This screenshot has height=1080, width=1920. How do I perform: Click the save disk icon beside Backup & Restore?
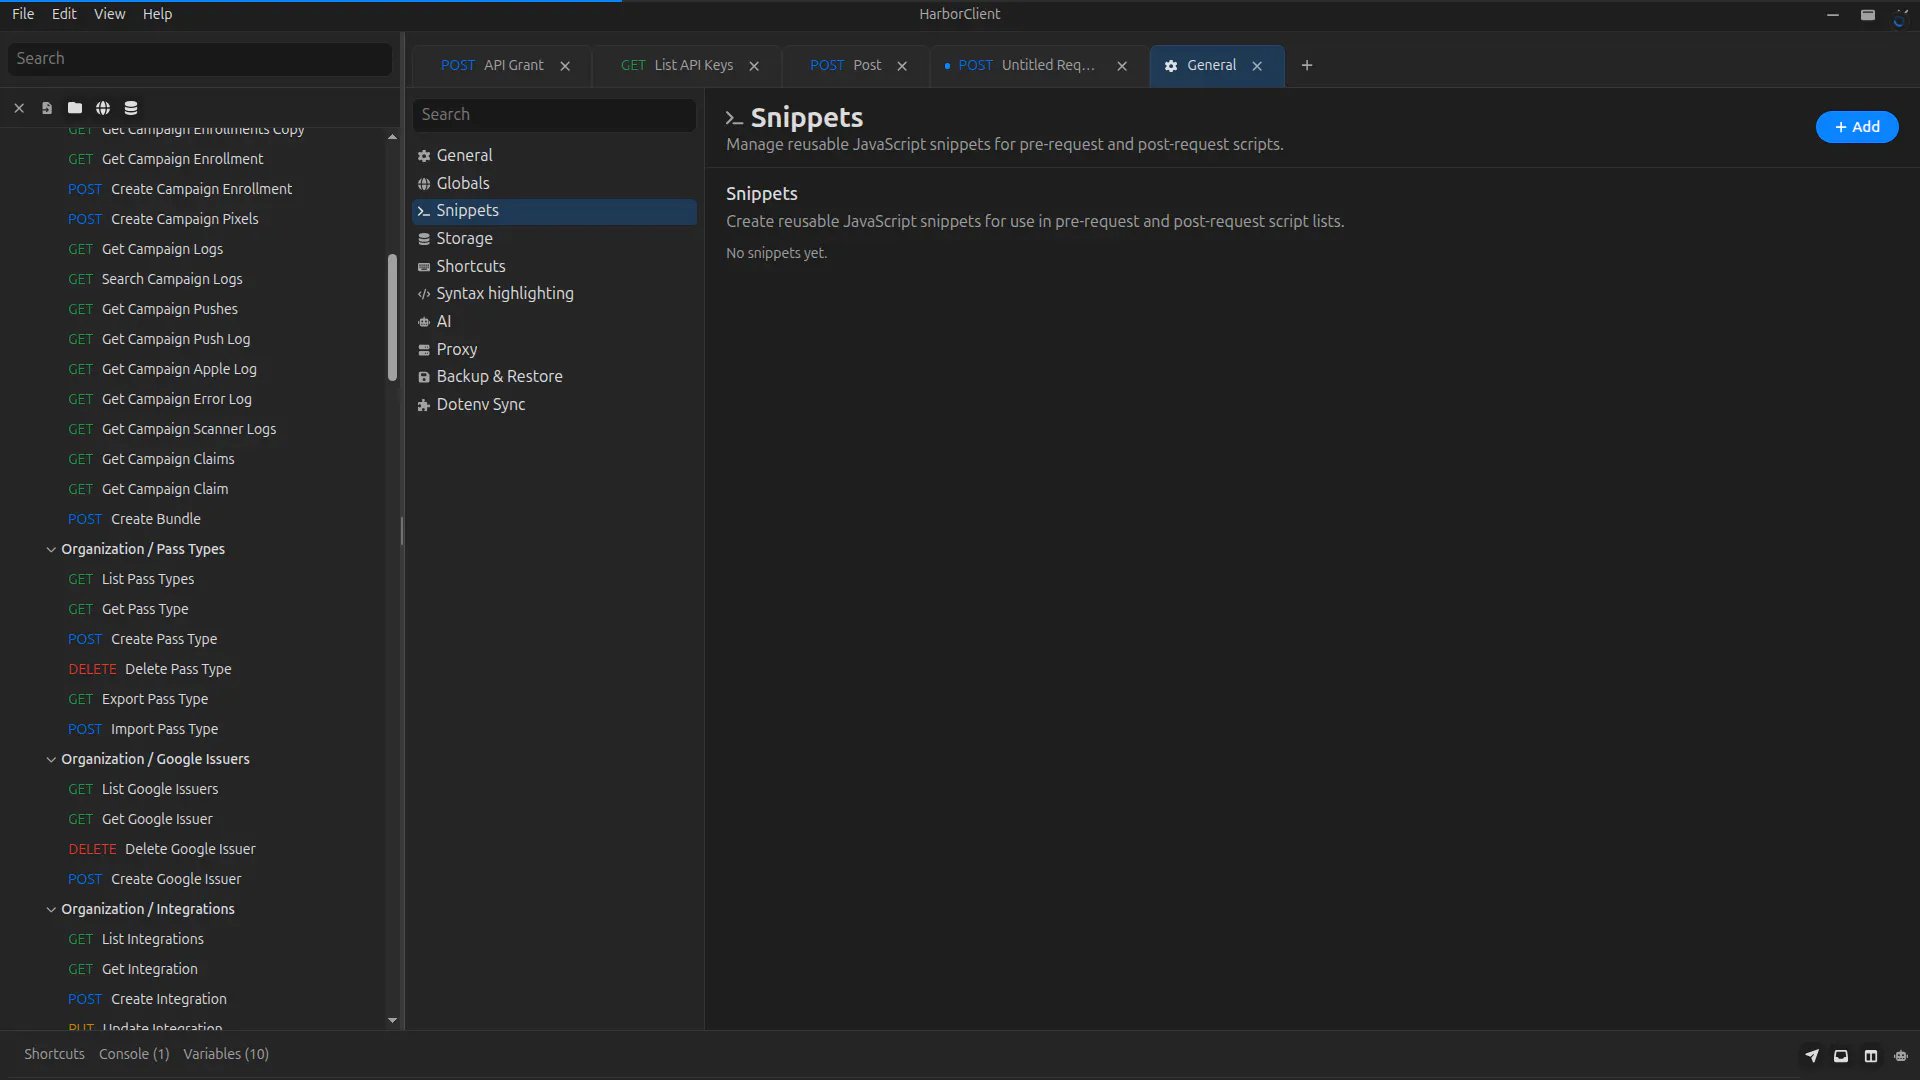424,377
